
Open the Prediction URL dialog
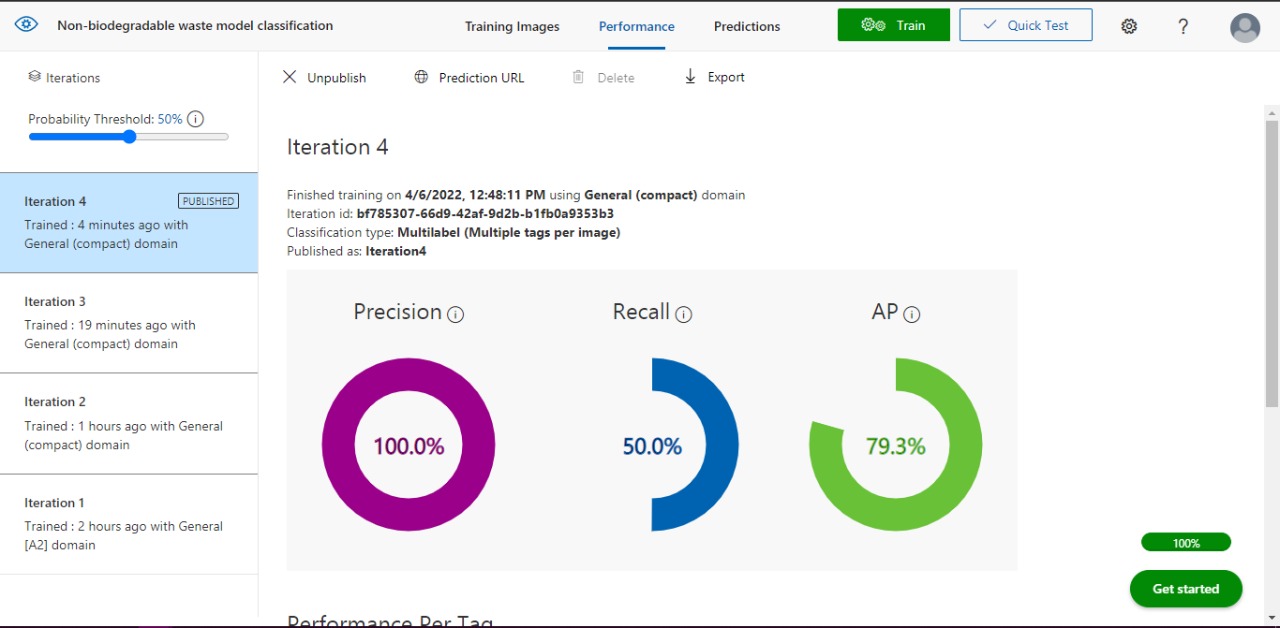tap(469, 77)
